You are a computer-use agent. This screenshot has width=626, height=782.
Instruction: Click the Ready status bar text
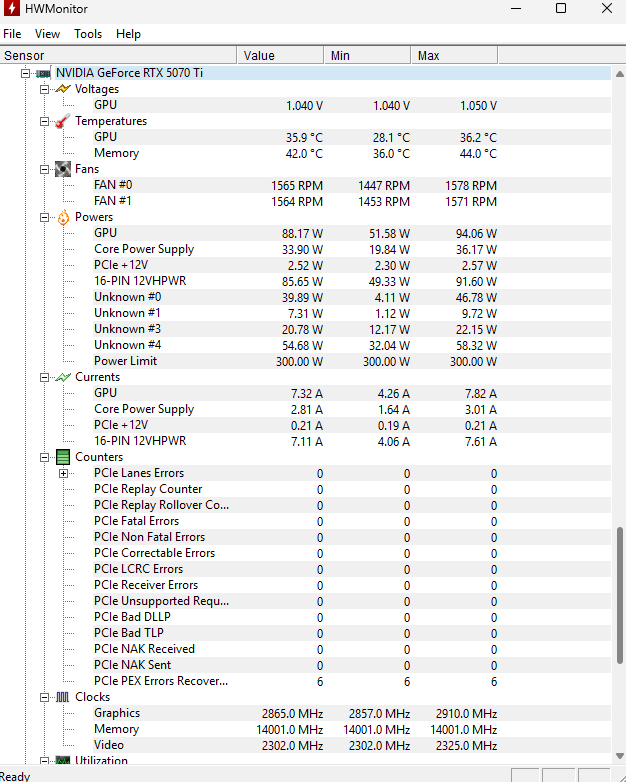coord(15,776)
